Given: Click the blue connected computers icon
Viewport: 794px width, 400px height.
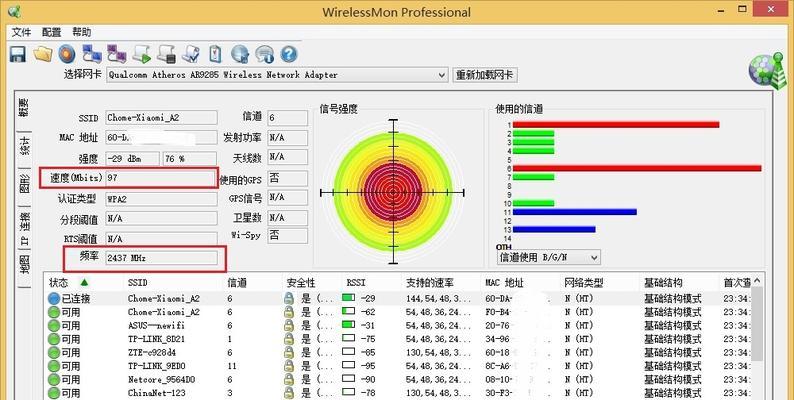Looking at the screenshot, I should pyautogui.click(x=92, y=54).
